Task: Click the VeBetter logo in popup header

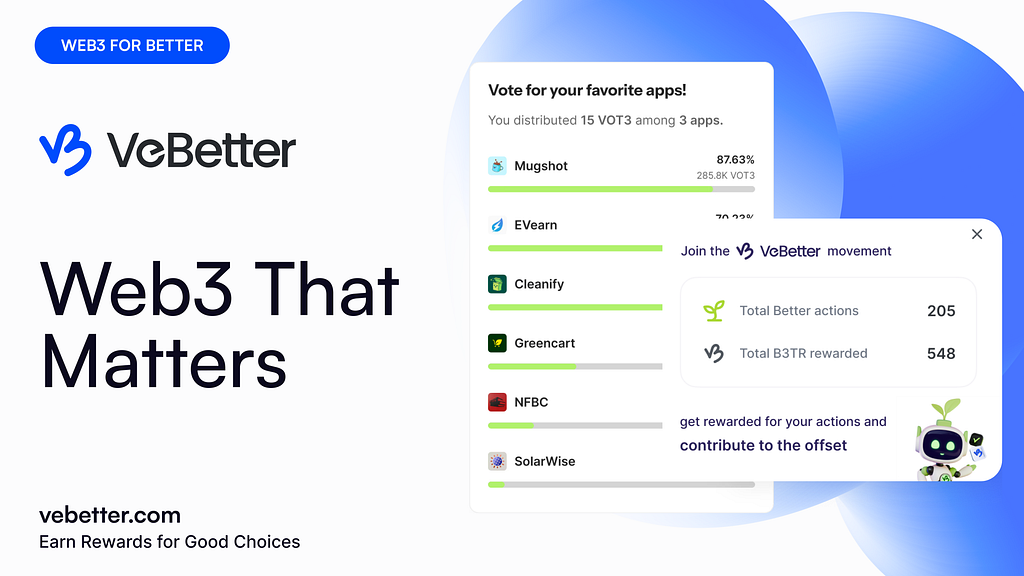Action: click(778, 251)
